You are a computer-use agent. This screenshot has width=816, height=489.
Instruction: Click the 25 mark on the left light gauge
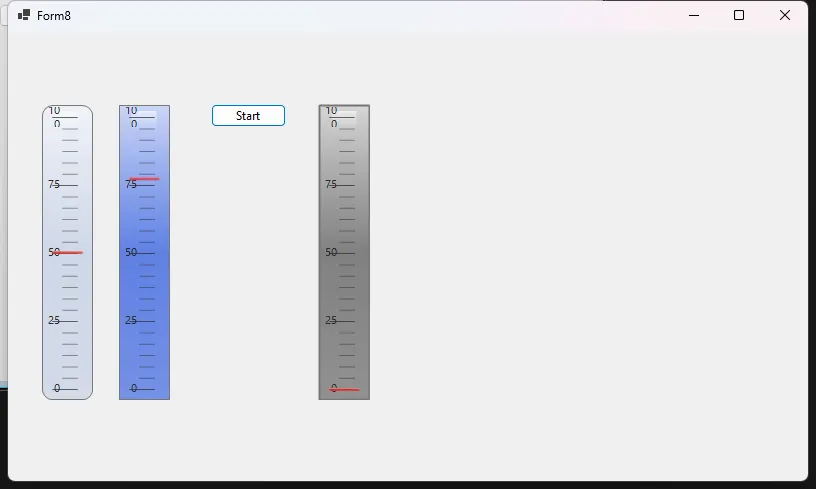(54, 320)
